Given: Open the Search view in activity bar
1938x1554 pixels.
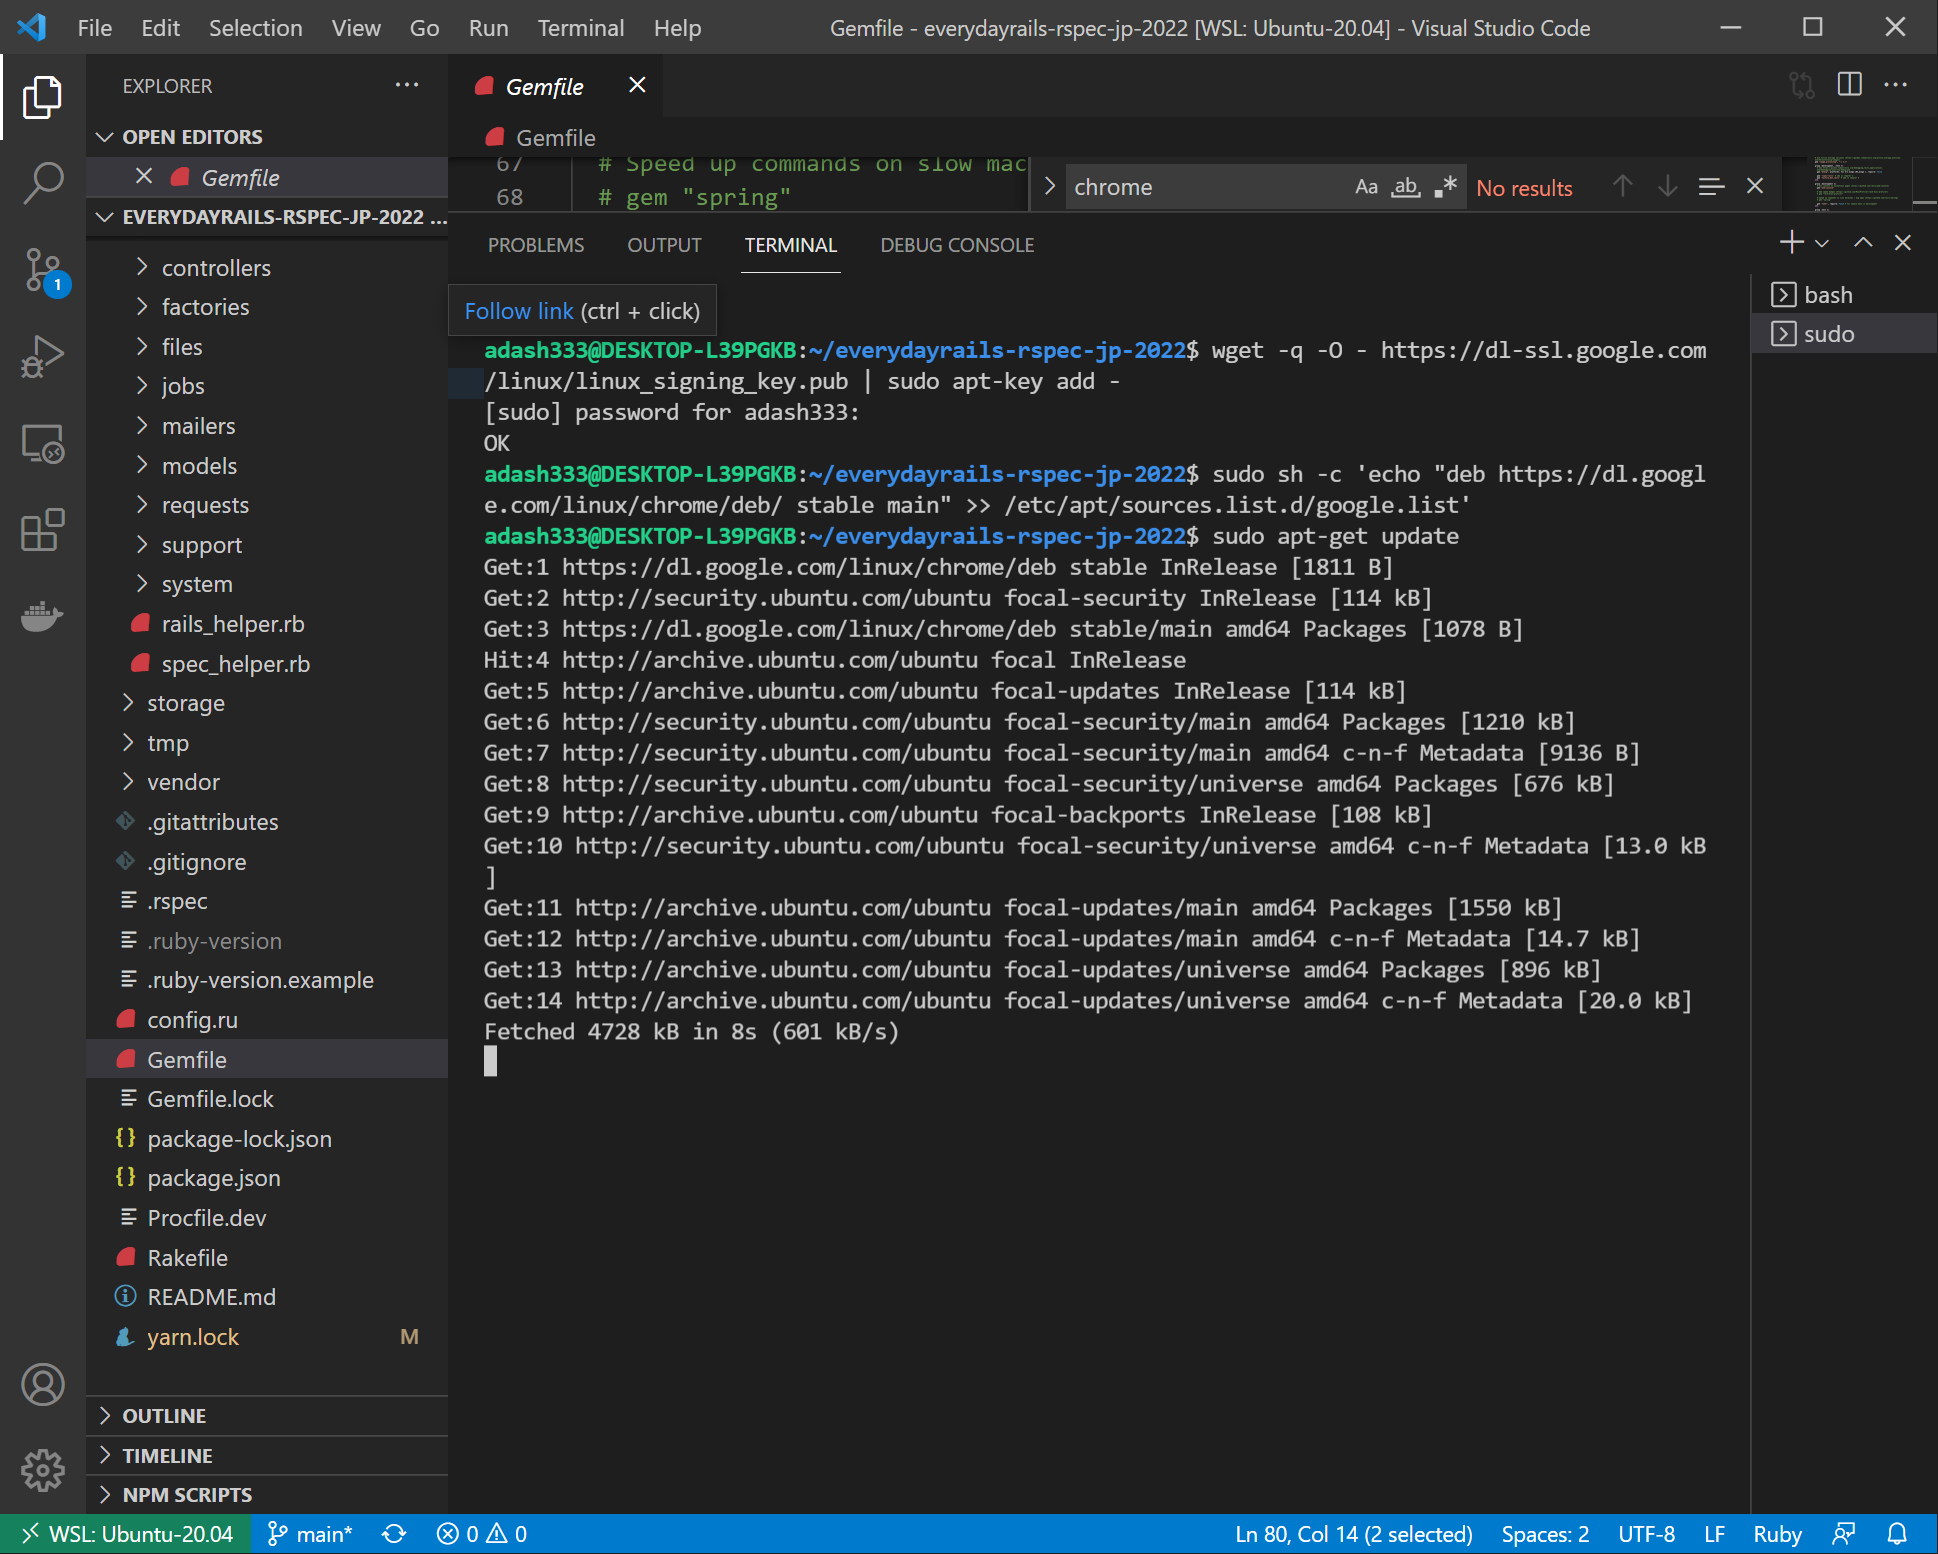Looking at the screenshot, I should 43,184.
